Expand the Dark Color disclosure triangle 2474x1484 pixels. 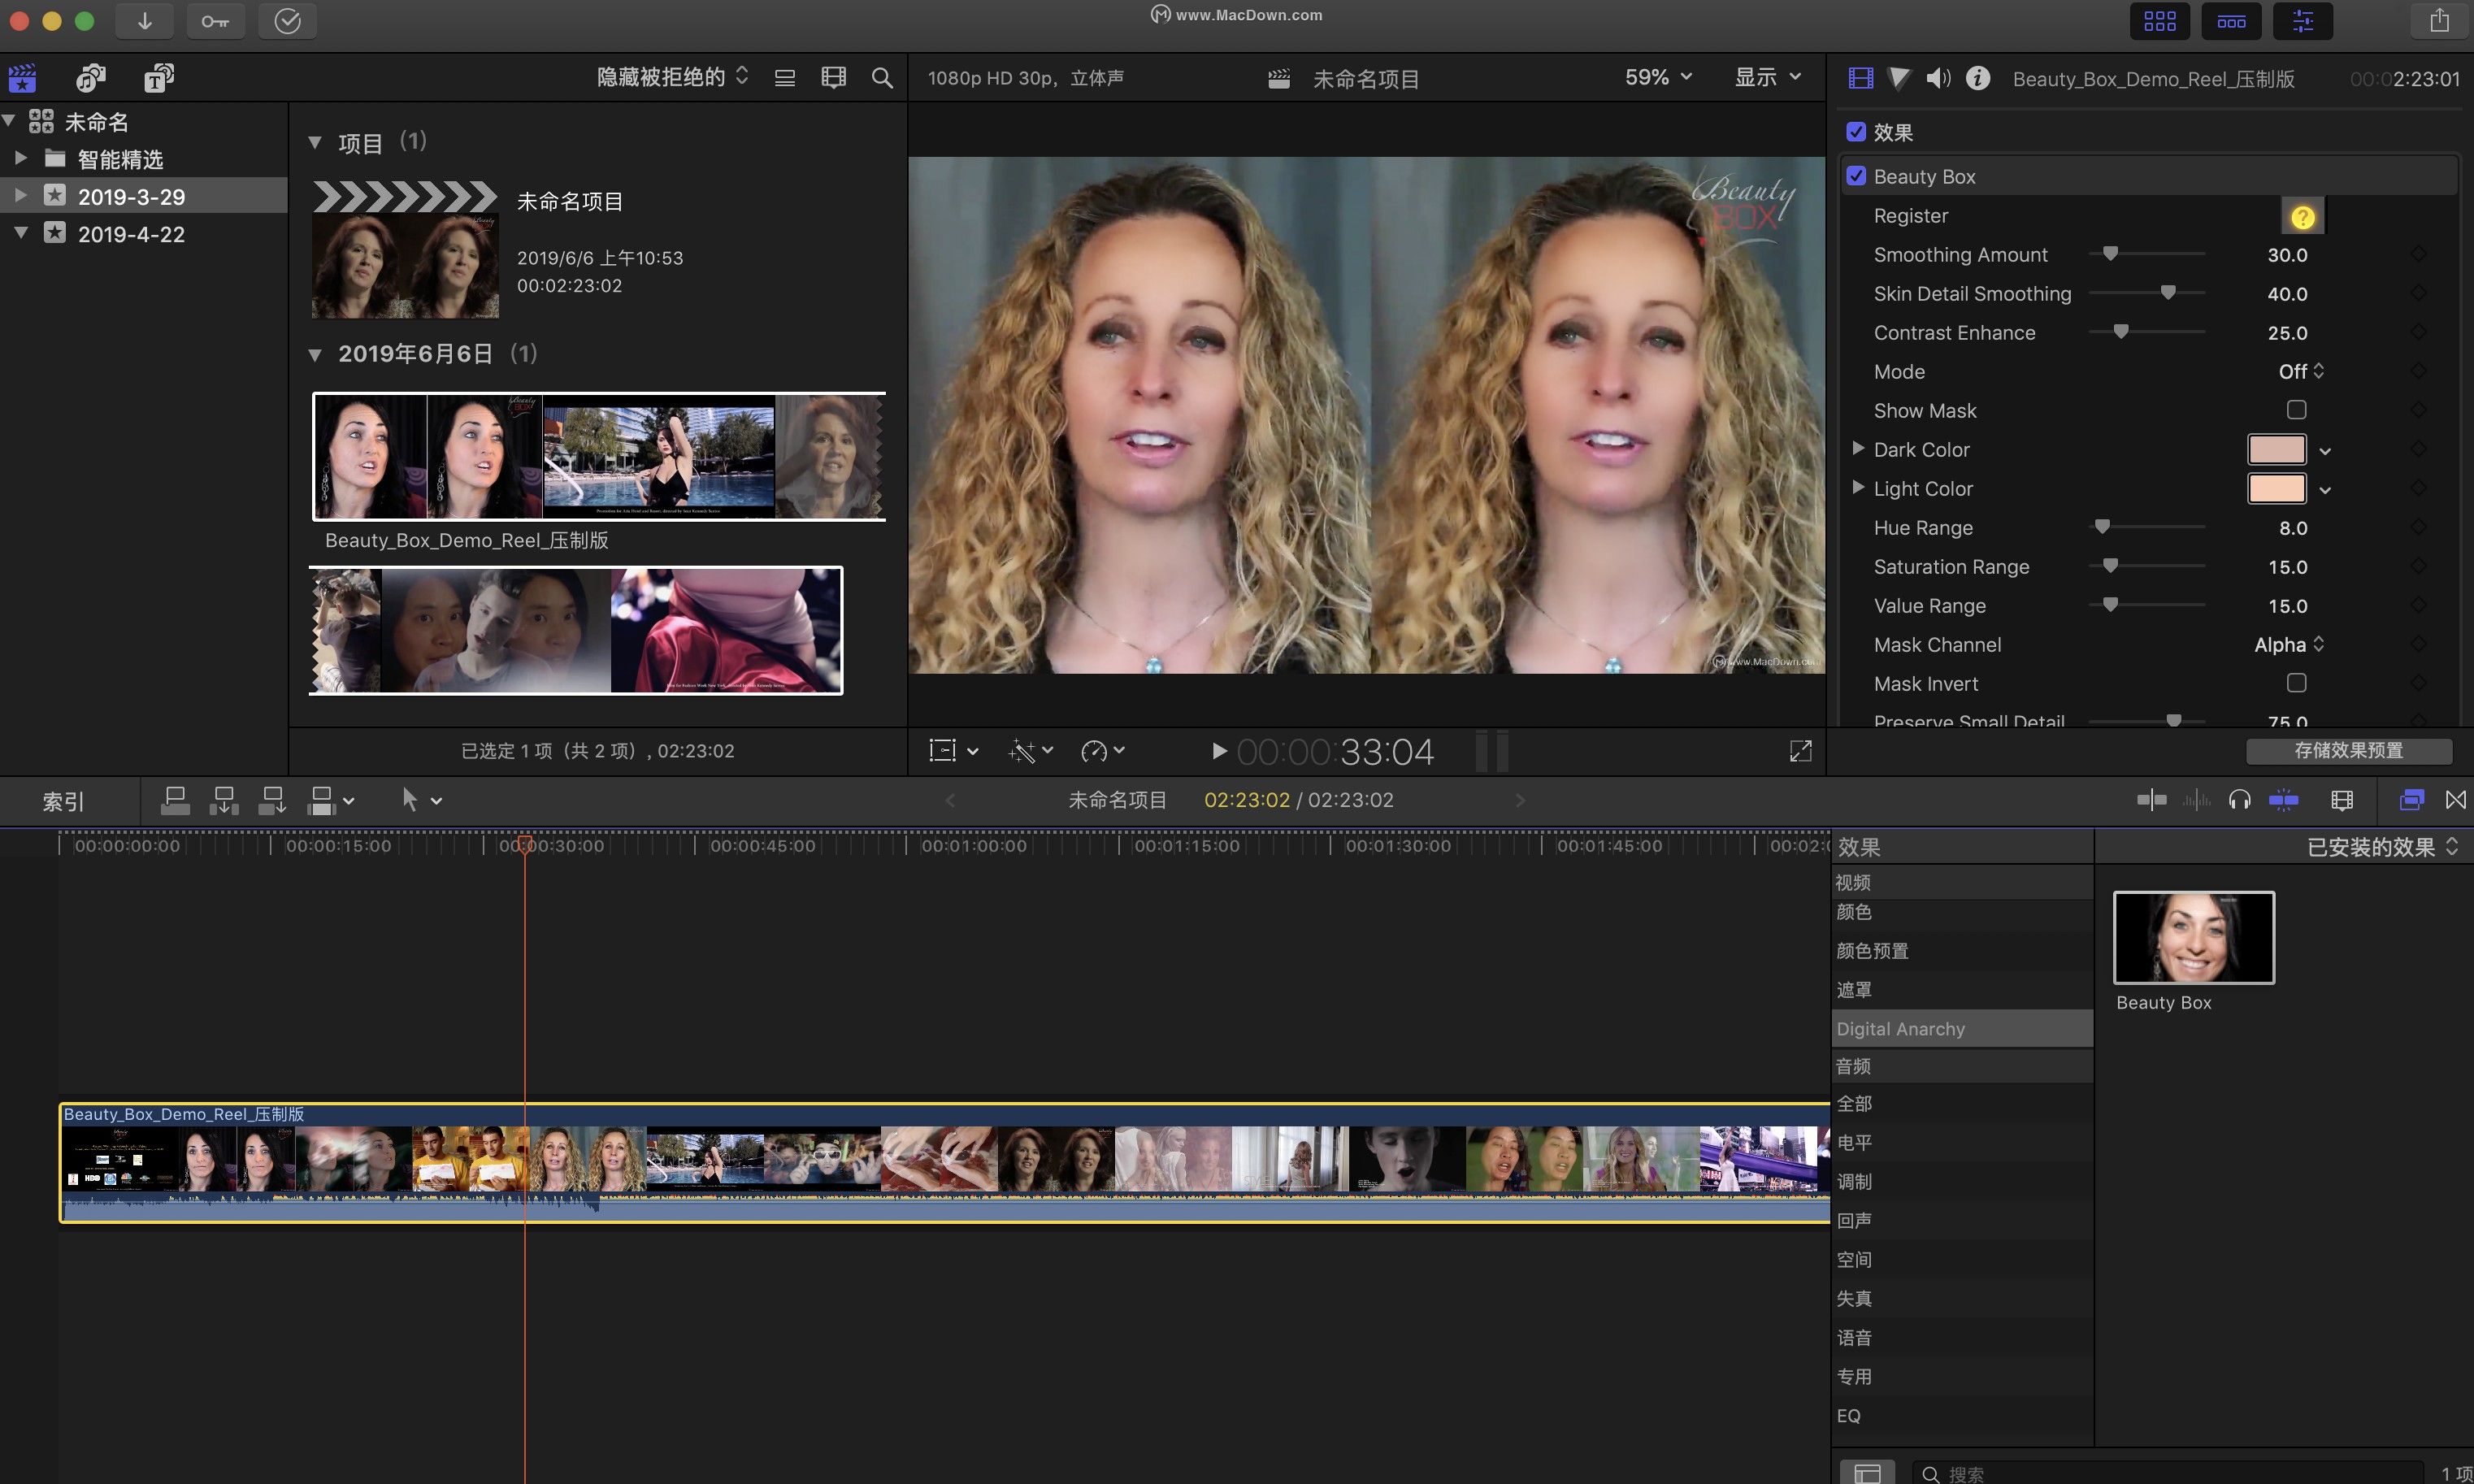(1858, 449)
